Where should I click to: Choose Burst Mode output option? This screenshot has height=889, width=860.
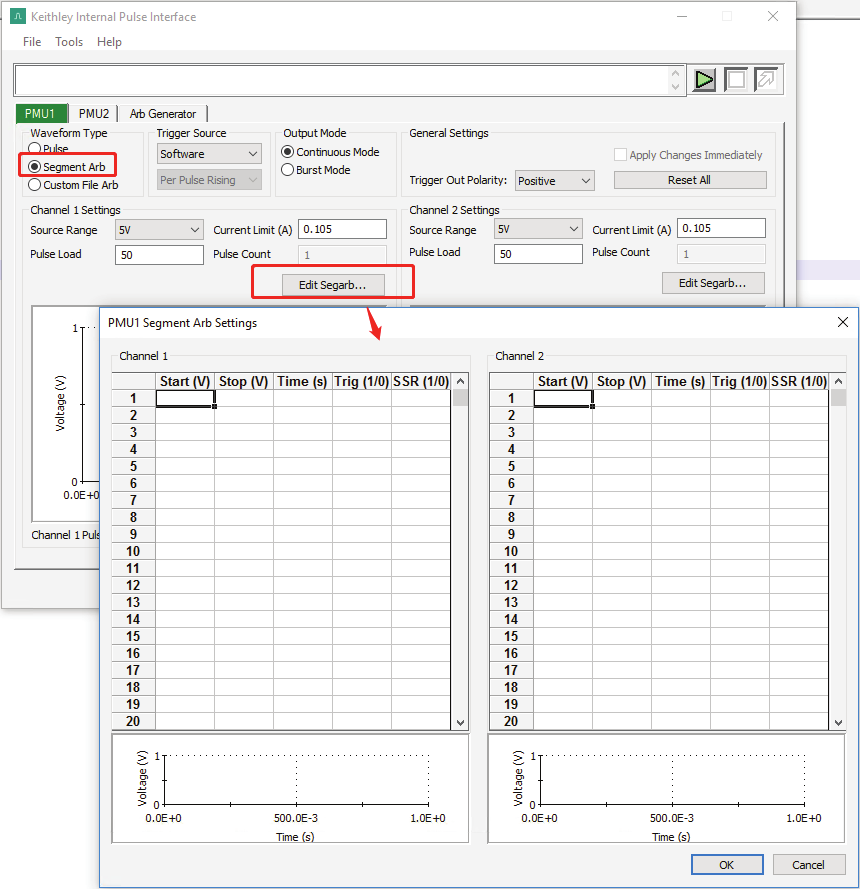point(287,170)
